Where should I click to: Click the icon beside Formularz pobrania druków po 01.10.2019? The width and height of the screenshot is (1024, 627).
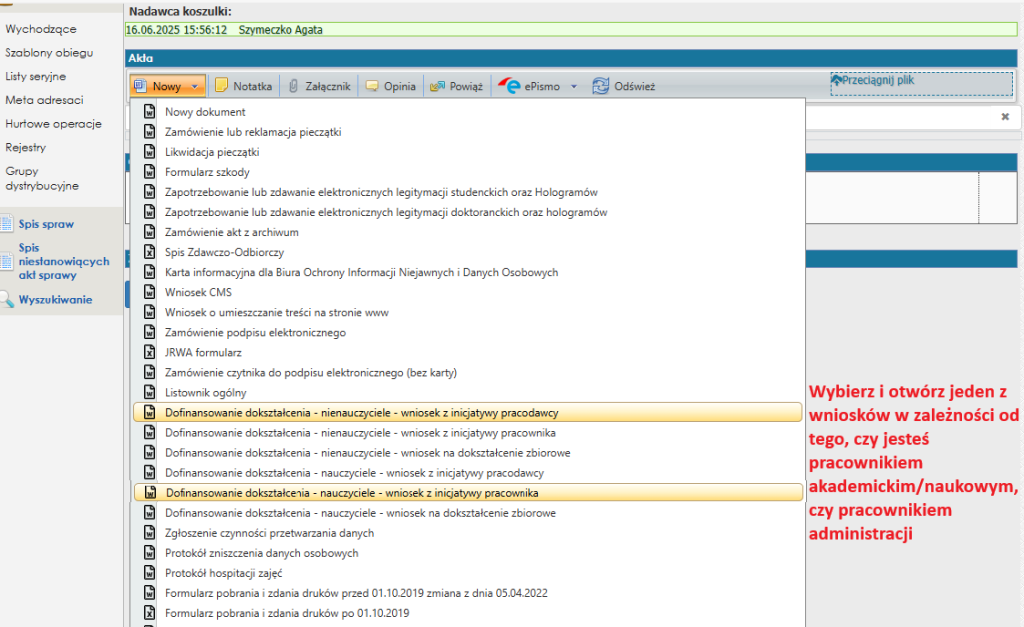click(150, 613)
